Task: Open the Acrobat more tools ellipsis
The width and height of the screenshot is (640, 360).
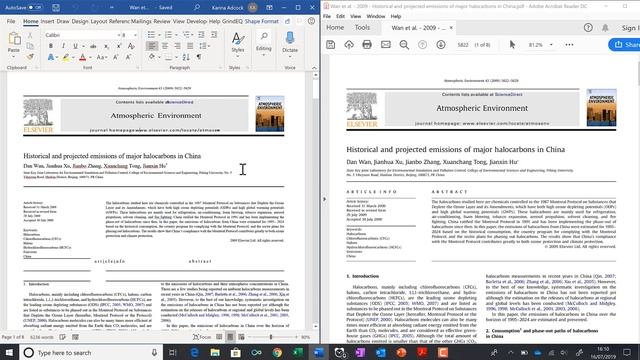Action: coord(569,44)
